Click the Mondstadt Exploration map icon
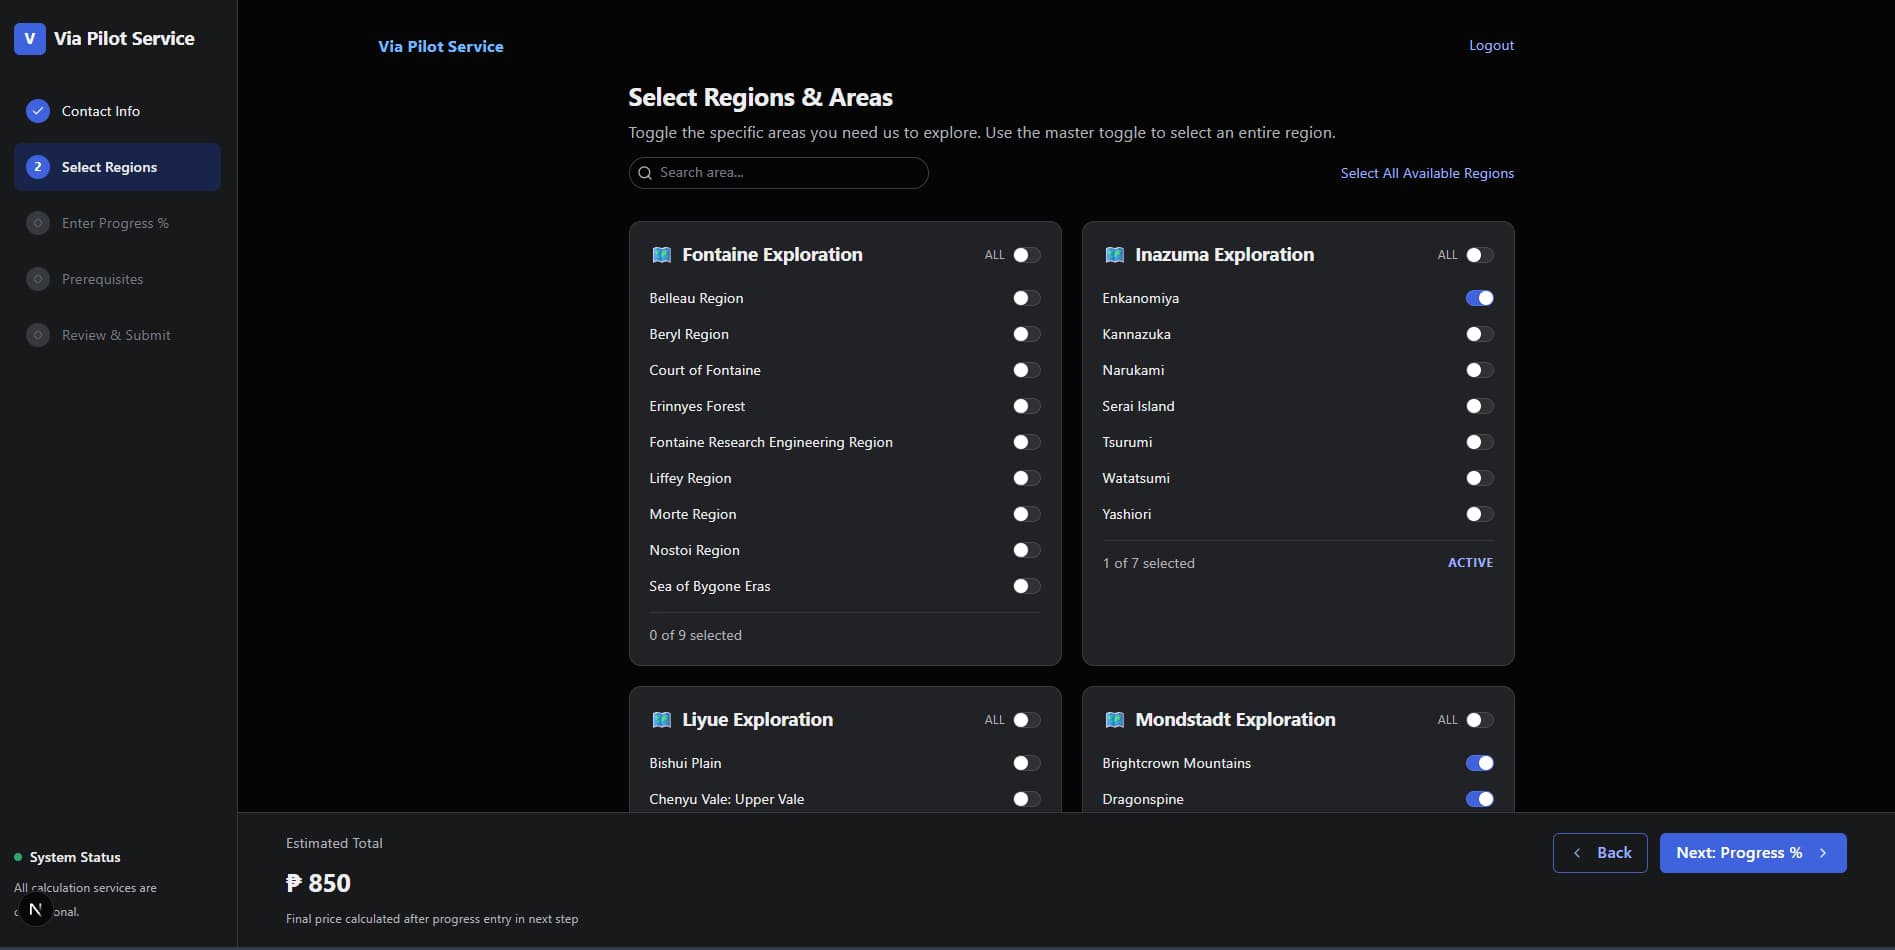 coord(1114,720)
